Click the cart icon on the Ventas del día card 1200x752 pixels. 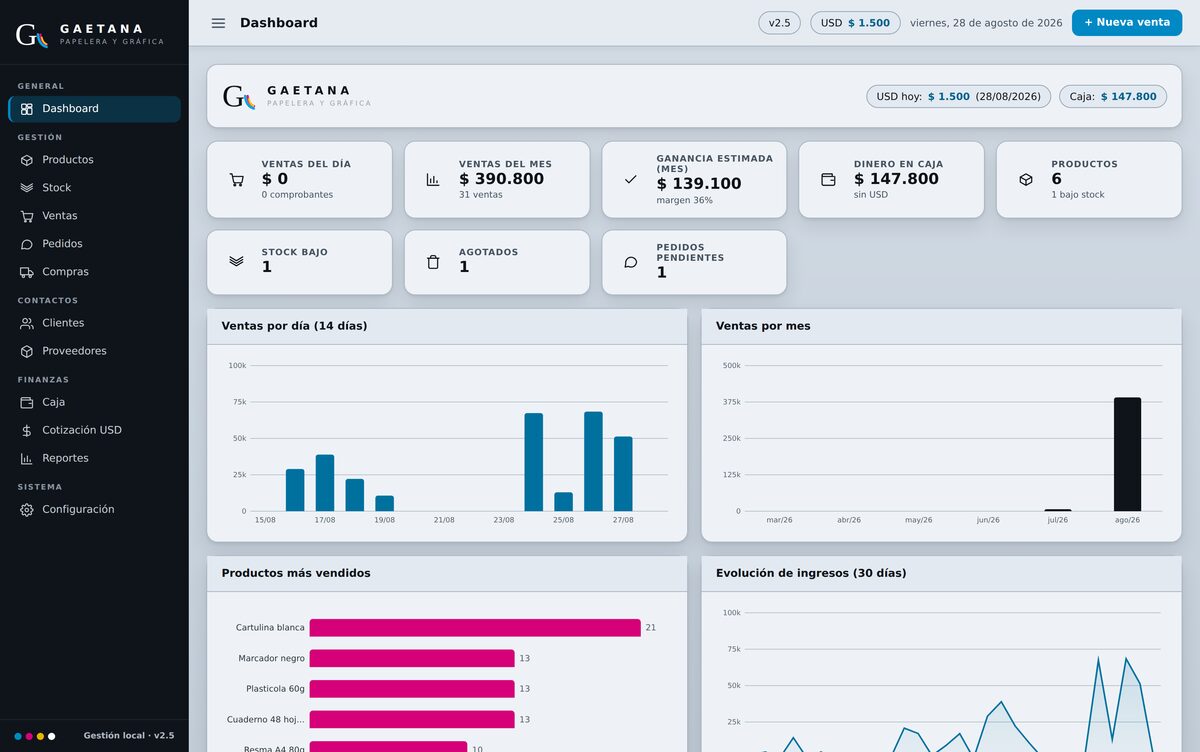click(237, 180)
